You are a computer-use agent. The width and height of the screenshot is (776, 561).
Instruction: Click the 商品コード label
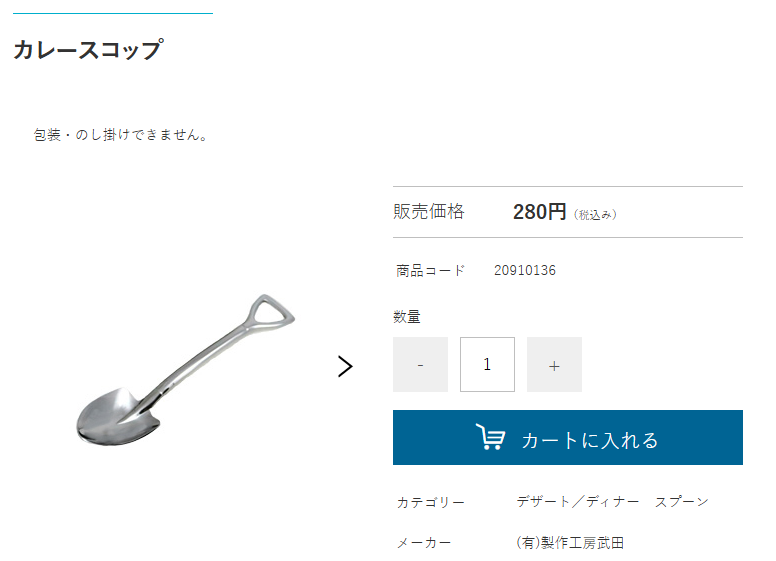coord(430,271)
